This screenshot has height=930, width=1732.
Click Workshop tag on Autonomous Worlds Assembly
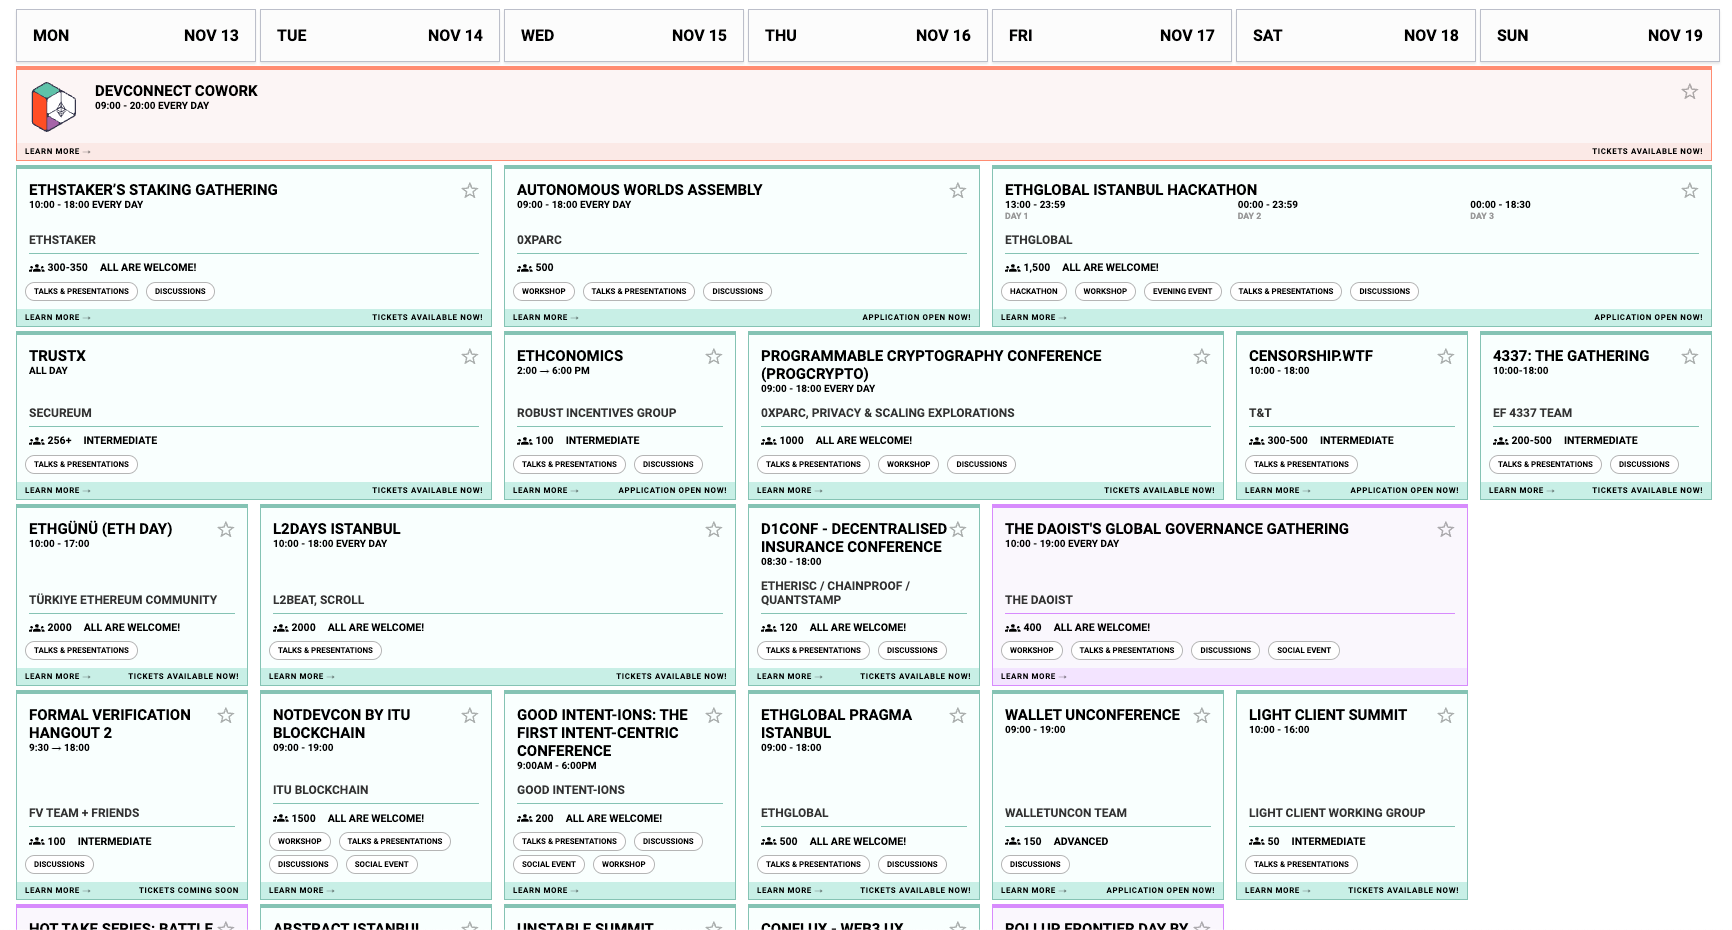(x=544, y=292)
